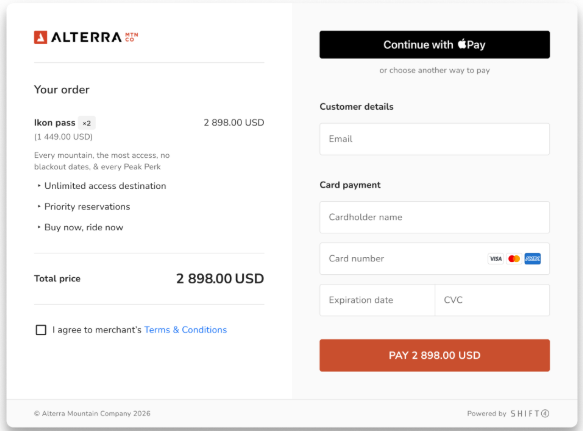Viewport: 583px width, 431px height.
Task: Click the Shift4 logo in footer
Action: coord(530,414)
